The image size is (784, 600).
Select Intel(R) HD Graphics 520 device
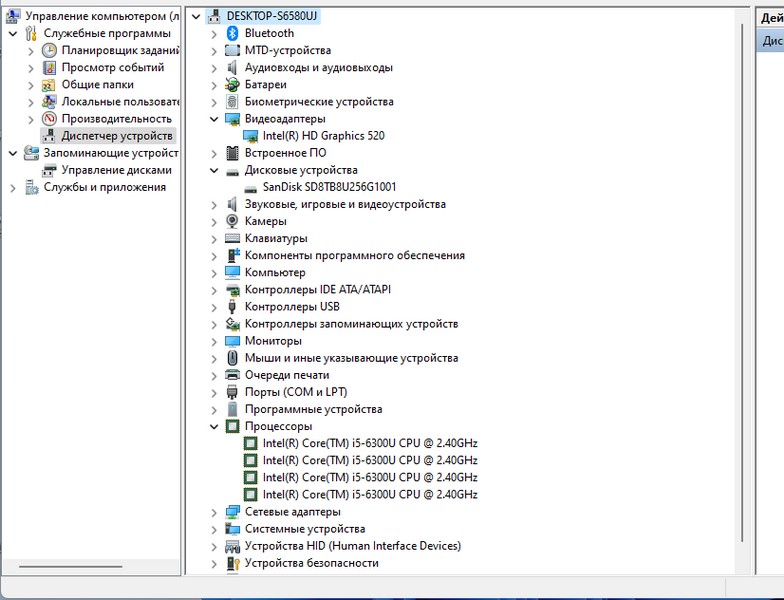(322, 136)
